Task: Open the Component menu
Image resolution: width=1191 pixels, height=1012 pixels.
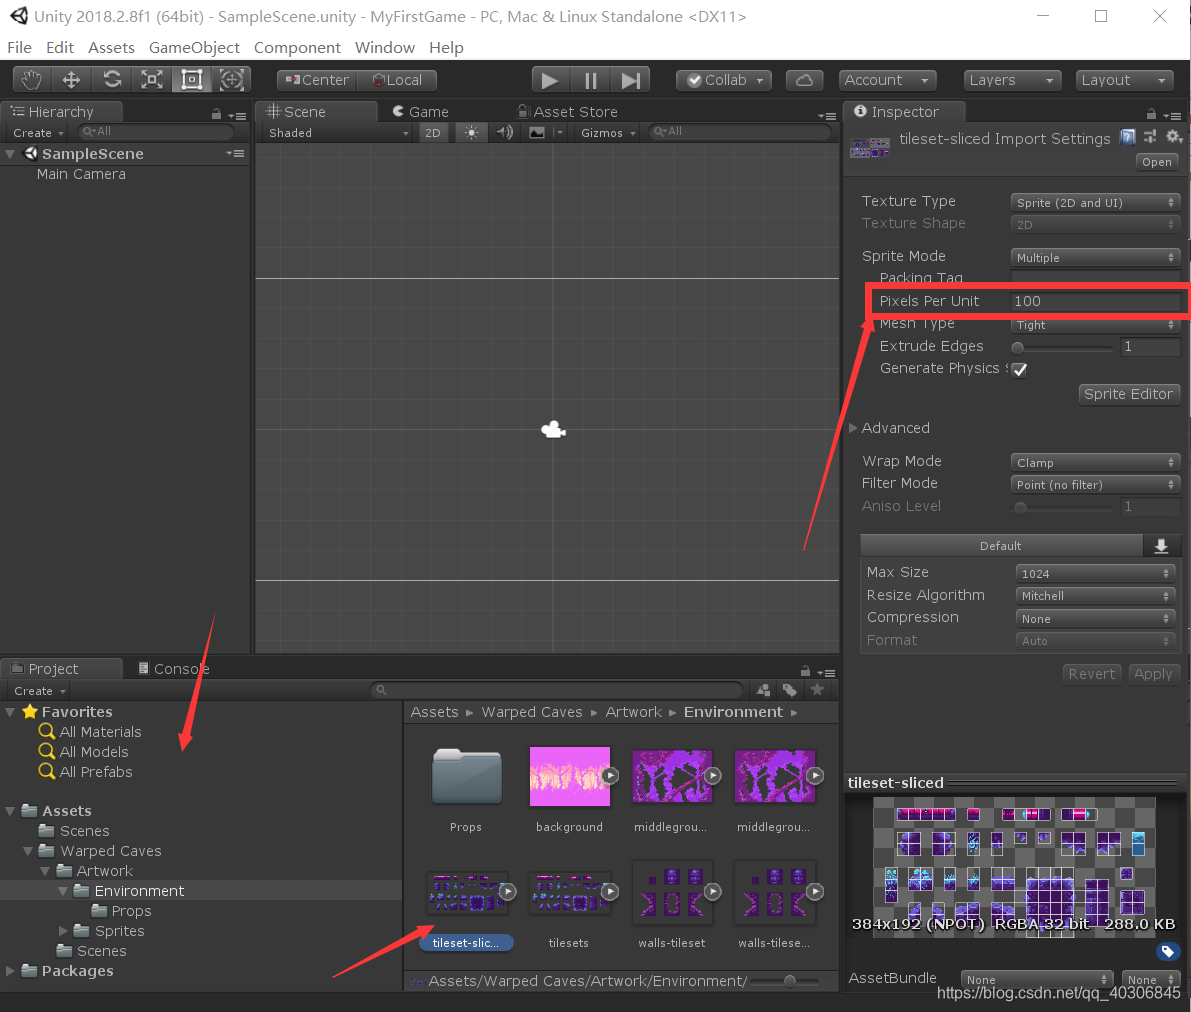Action: tap(297, 47)
